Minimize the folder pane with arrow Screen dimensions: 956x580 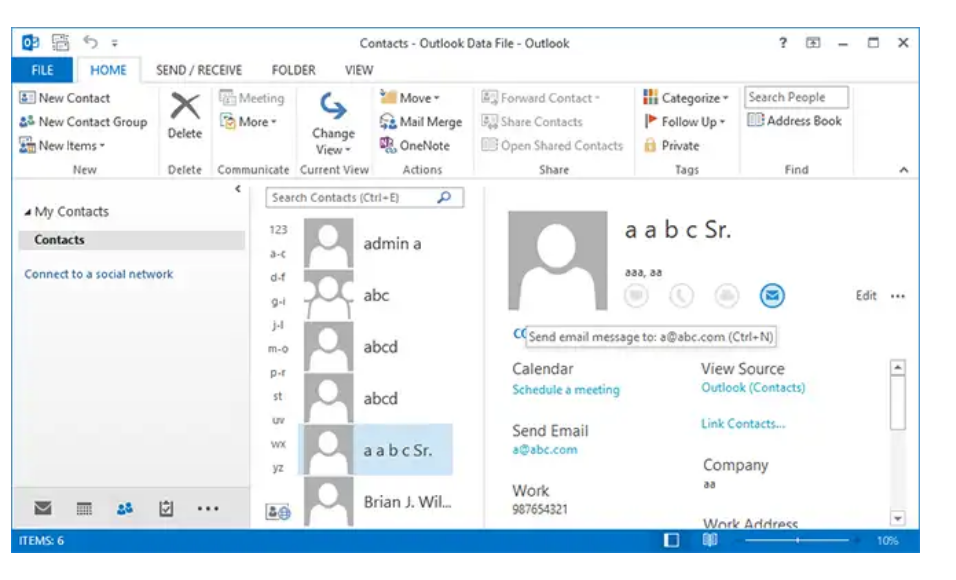tap(238, 189)
